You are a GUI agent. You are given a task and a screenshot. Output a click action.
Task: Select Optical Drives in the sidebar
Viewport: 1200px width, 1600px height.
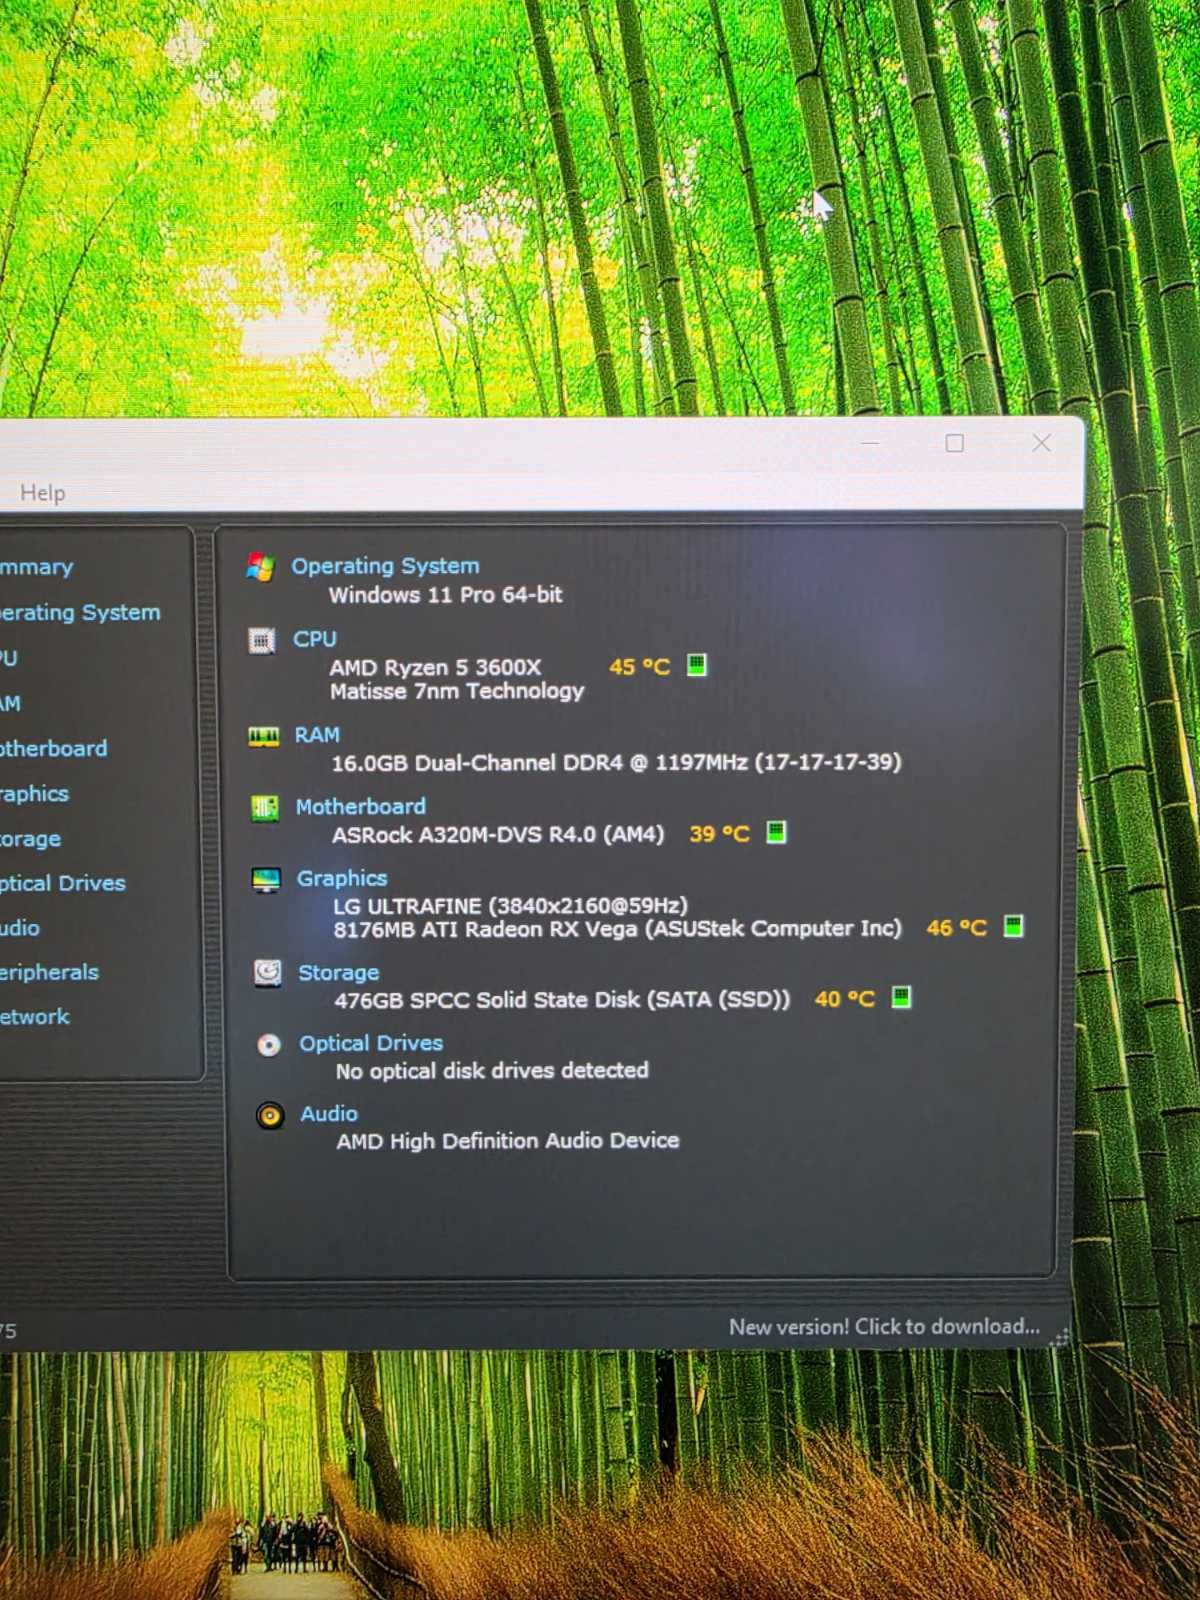coord(63,883)
